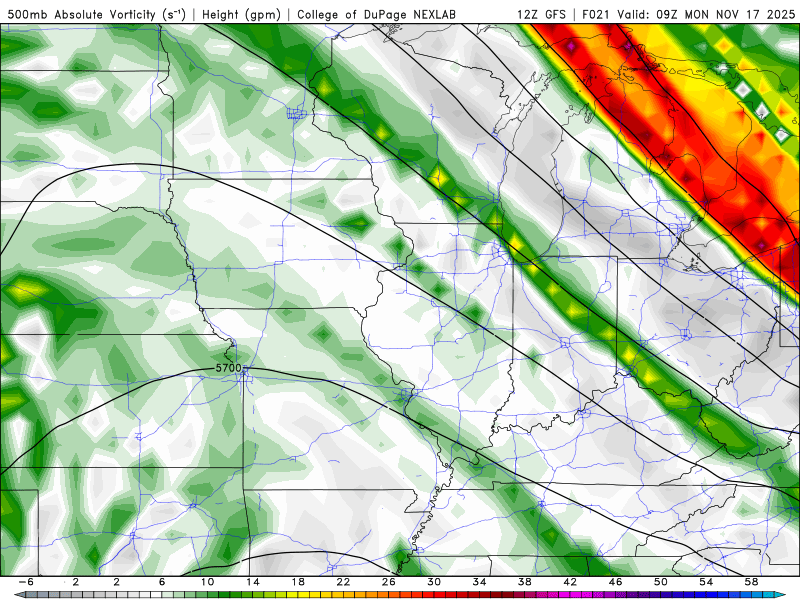Click the 34 colorbar value
800x600 pixels.
479,582
